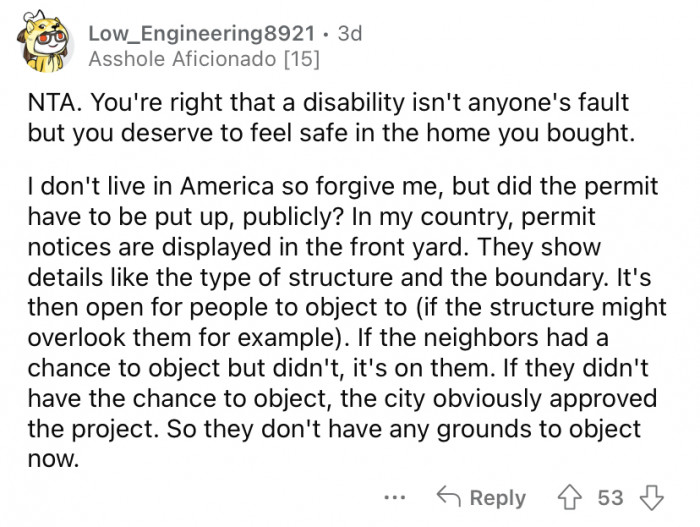Screen dimensions: 700x527
Task: Click the 3d comment timestamp
Action: pos(350,33)
